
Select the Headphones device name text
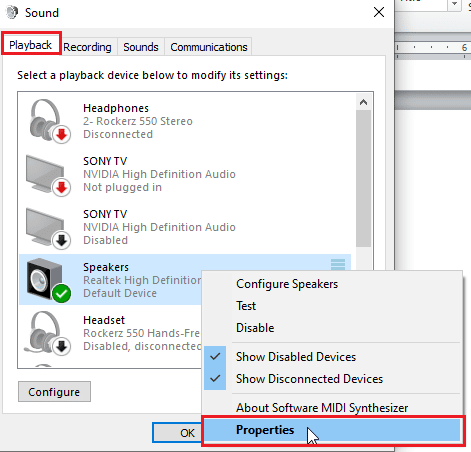point(116,108)
